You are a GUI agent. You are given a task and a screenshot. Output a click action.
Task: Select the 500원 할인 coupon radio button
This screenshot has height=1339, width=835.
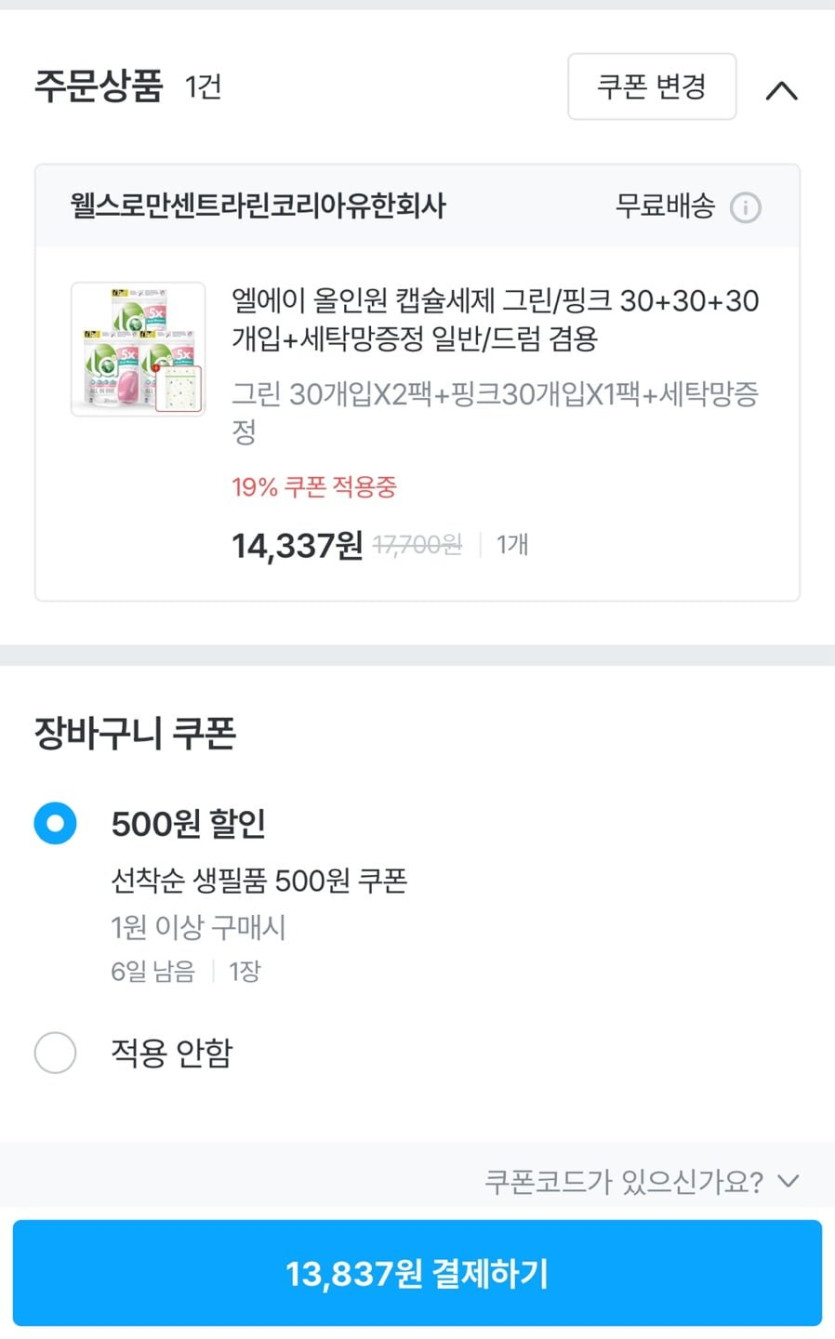55,823
